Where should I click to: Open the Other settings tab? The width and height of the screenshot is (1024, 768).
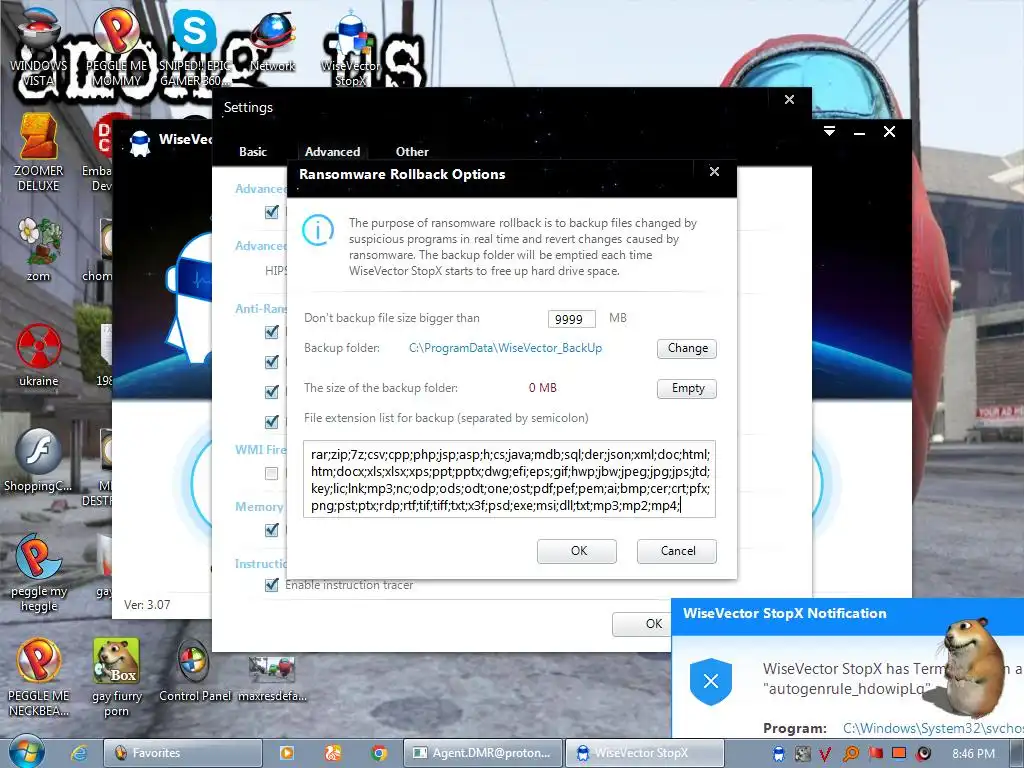click(412, 152)
